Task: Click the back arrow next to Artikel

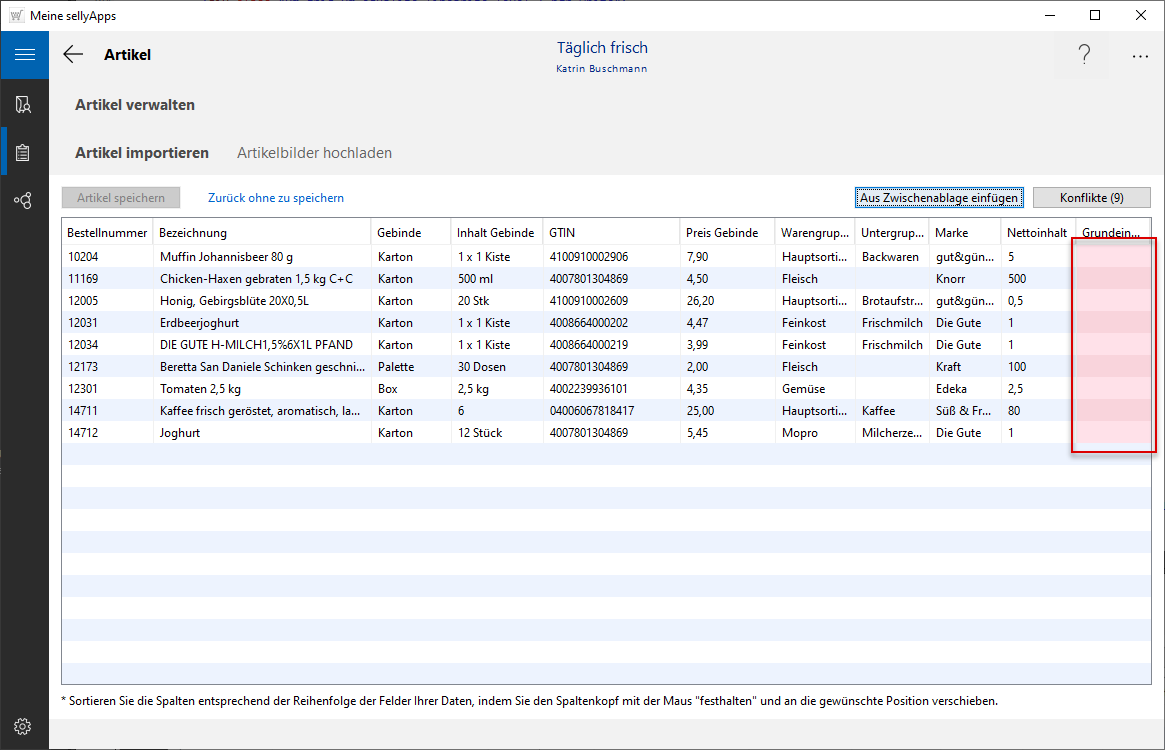Action: click(73, 55)
